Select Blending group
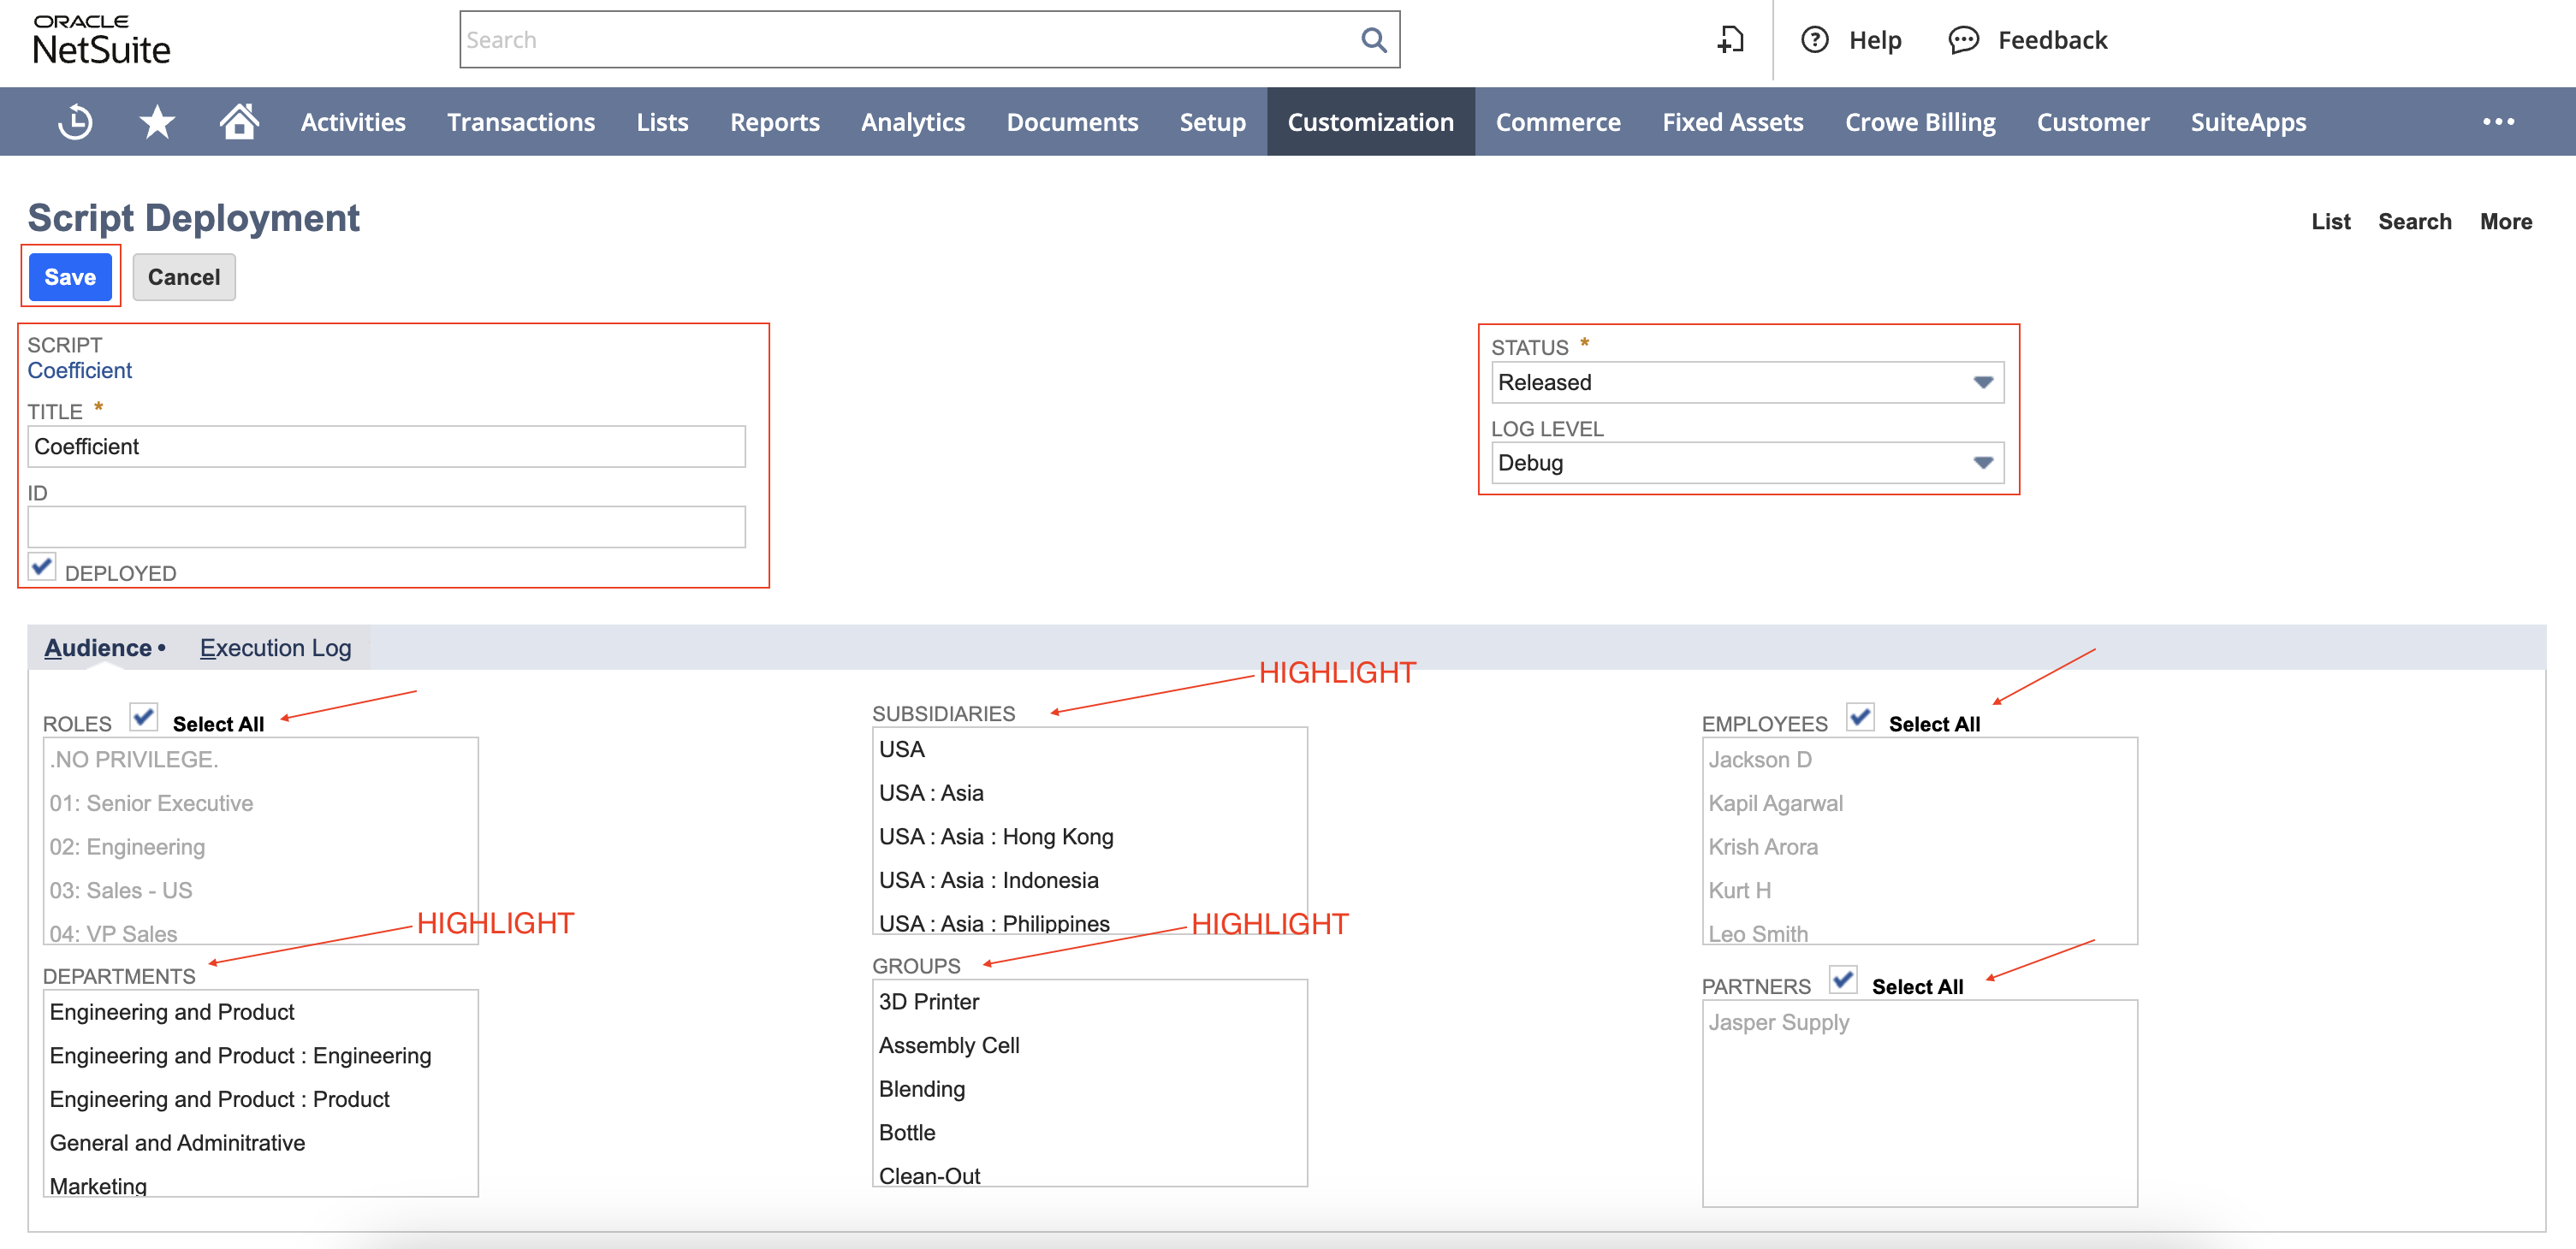 tap(1089, 1089)
